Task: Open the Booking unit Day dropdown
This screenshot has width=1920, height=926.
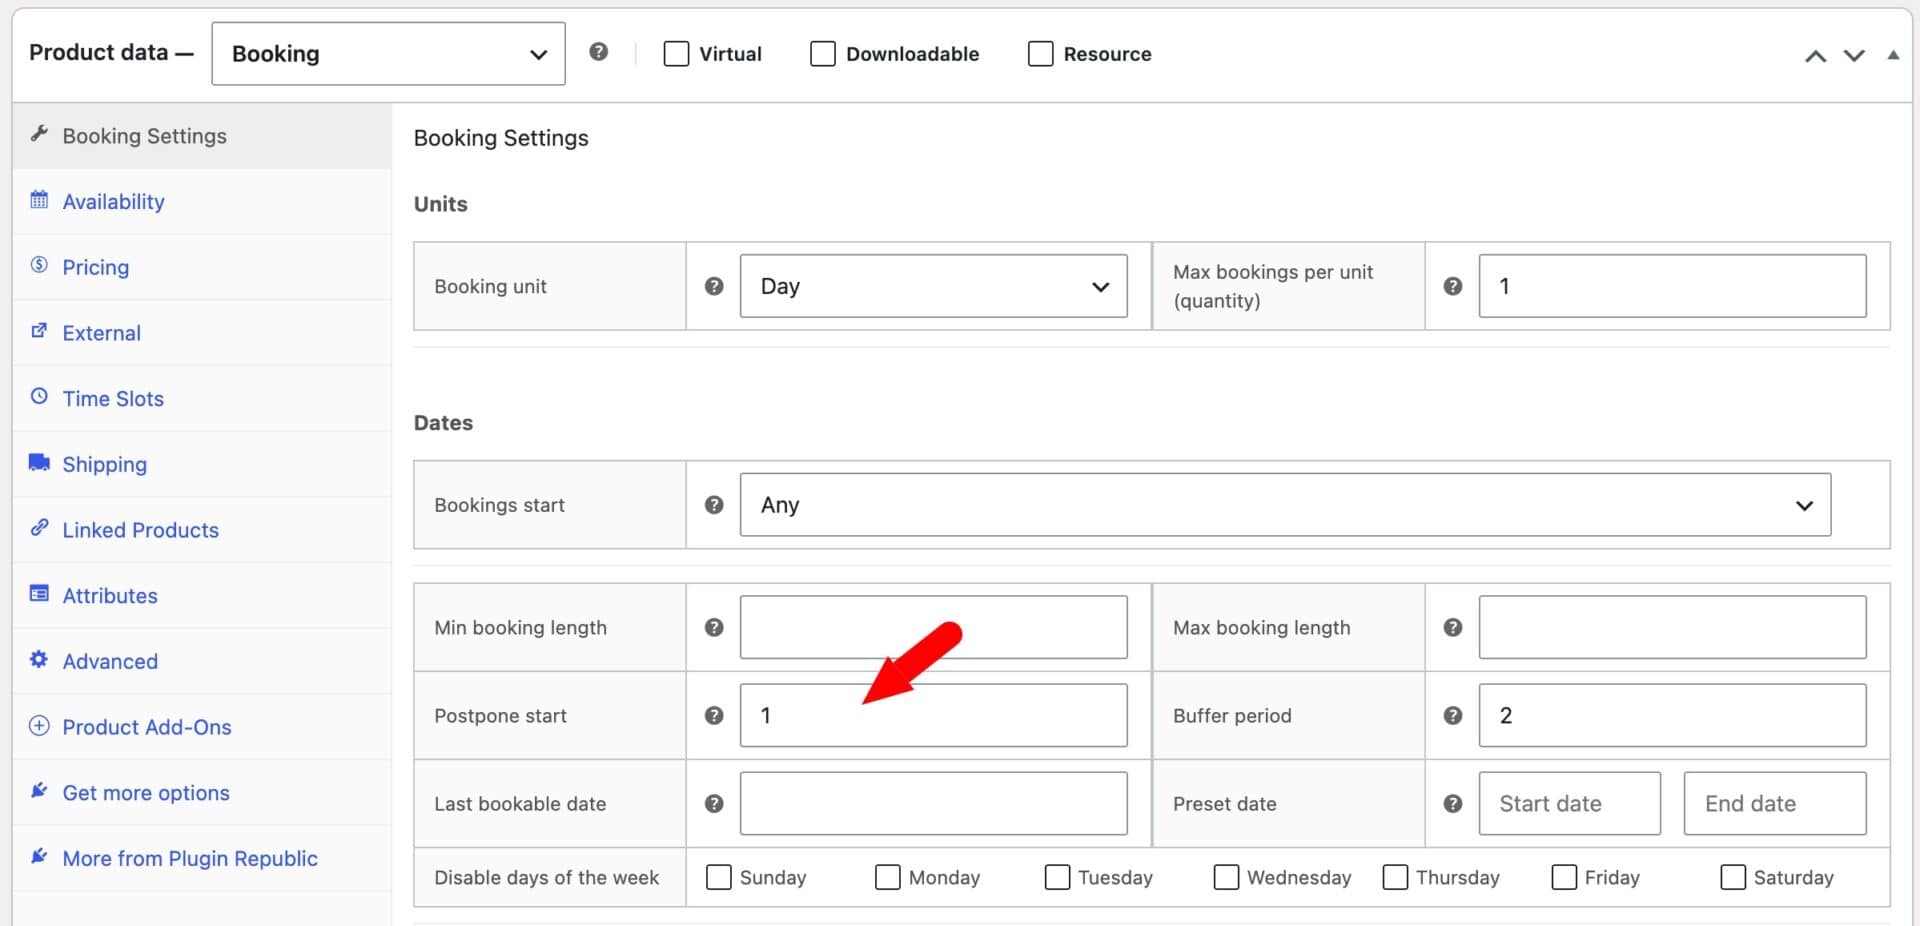Action: (933, 286)
